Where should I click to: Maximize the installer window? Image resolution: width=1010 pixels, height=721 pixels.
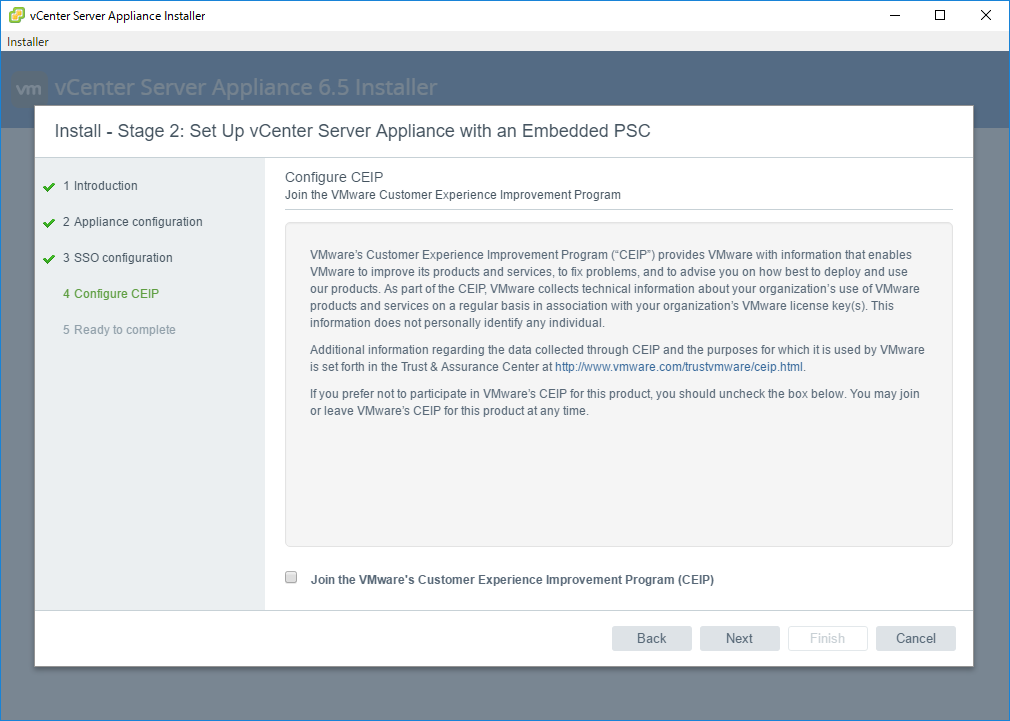pos(940,15)
